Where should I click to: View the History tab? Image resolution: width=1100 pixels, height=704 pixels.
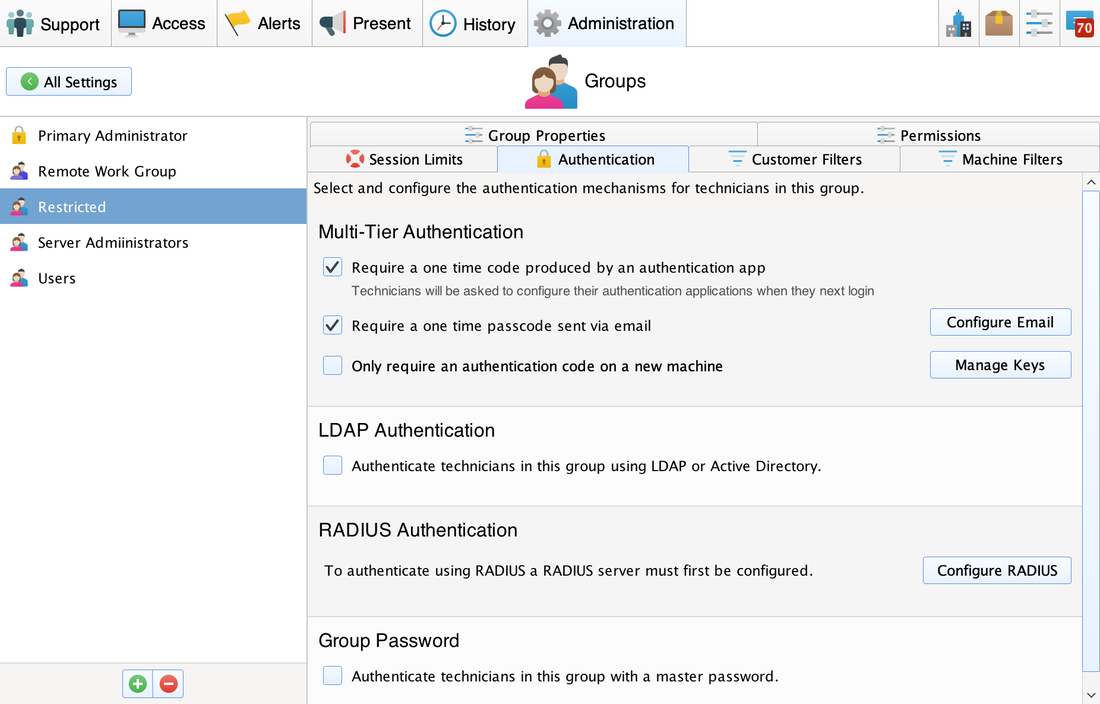(475, 23)
